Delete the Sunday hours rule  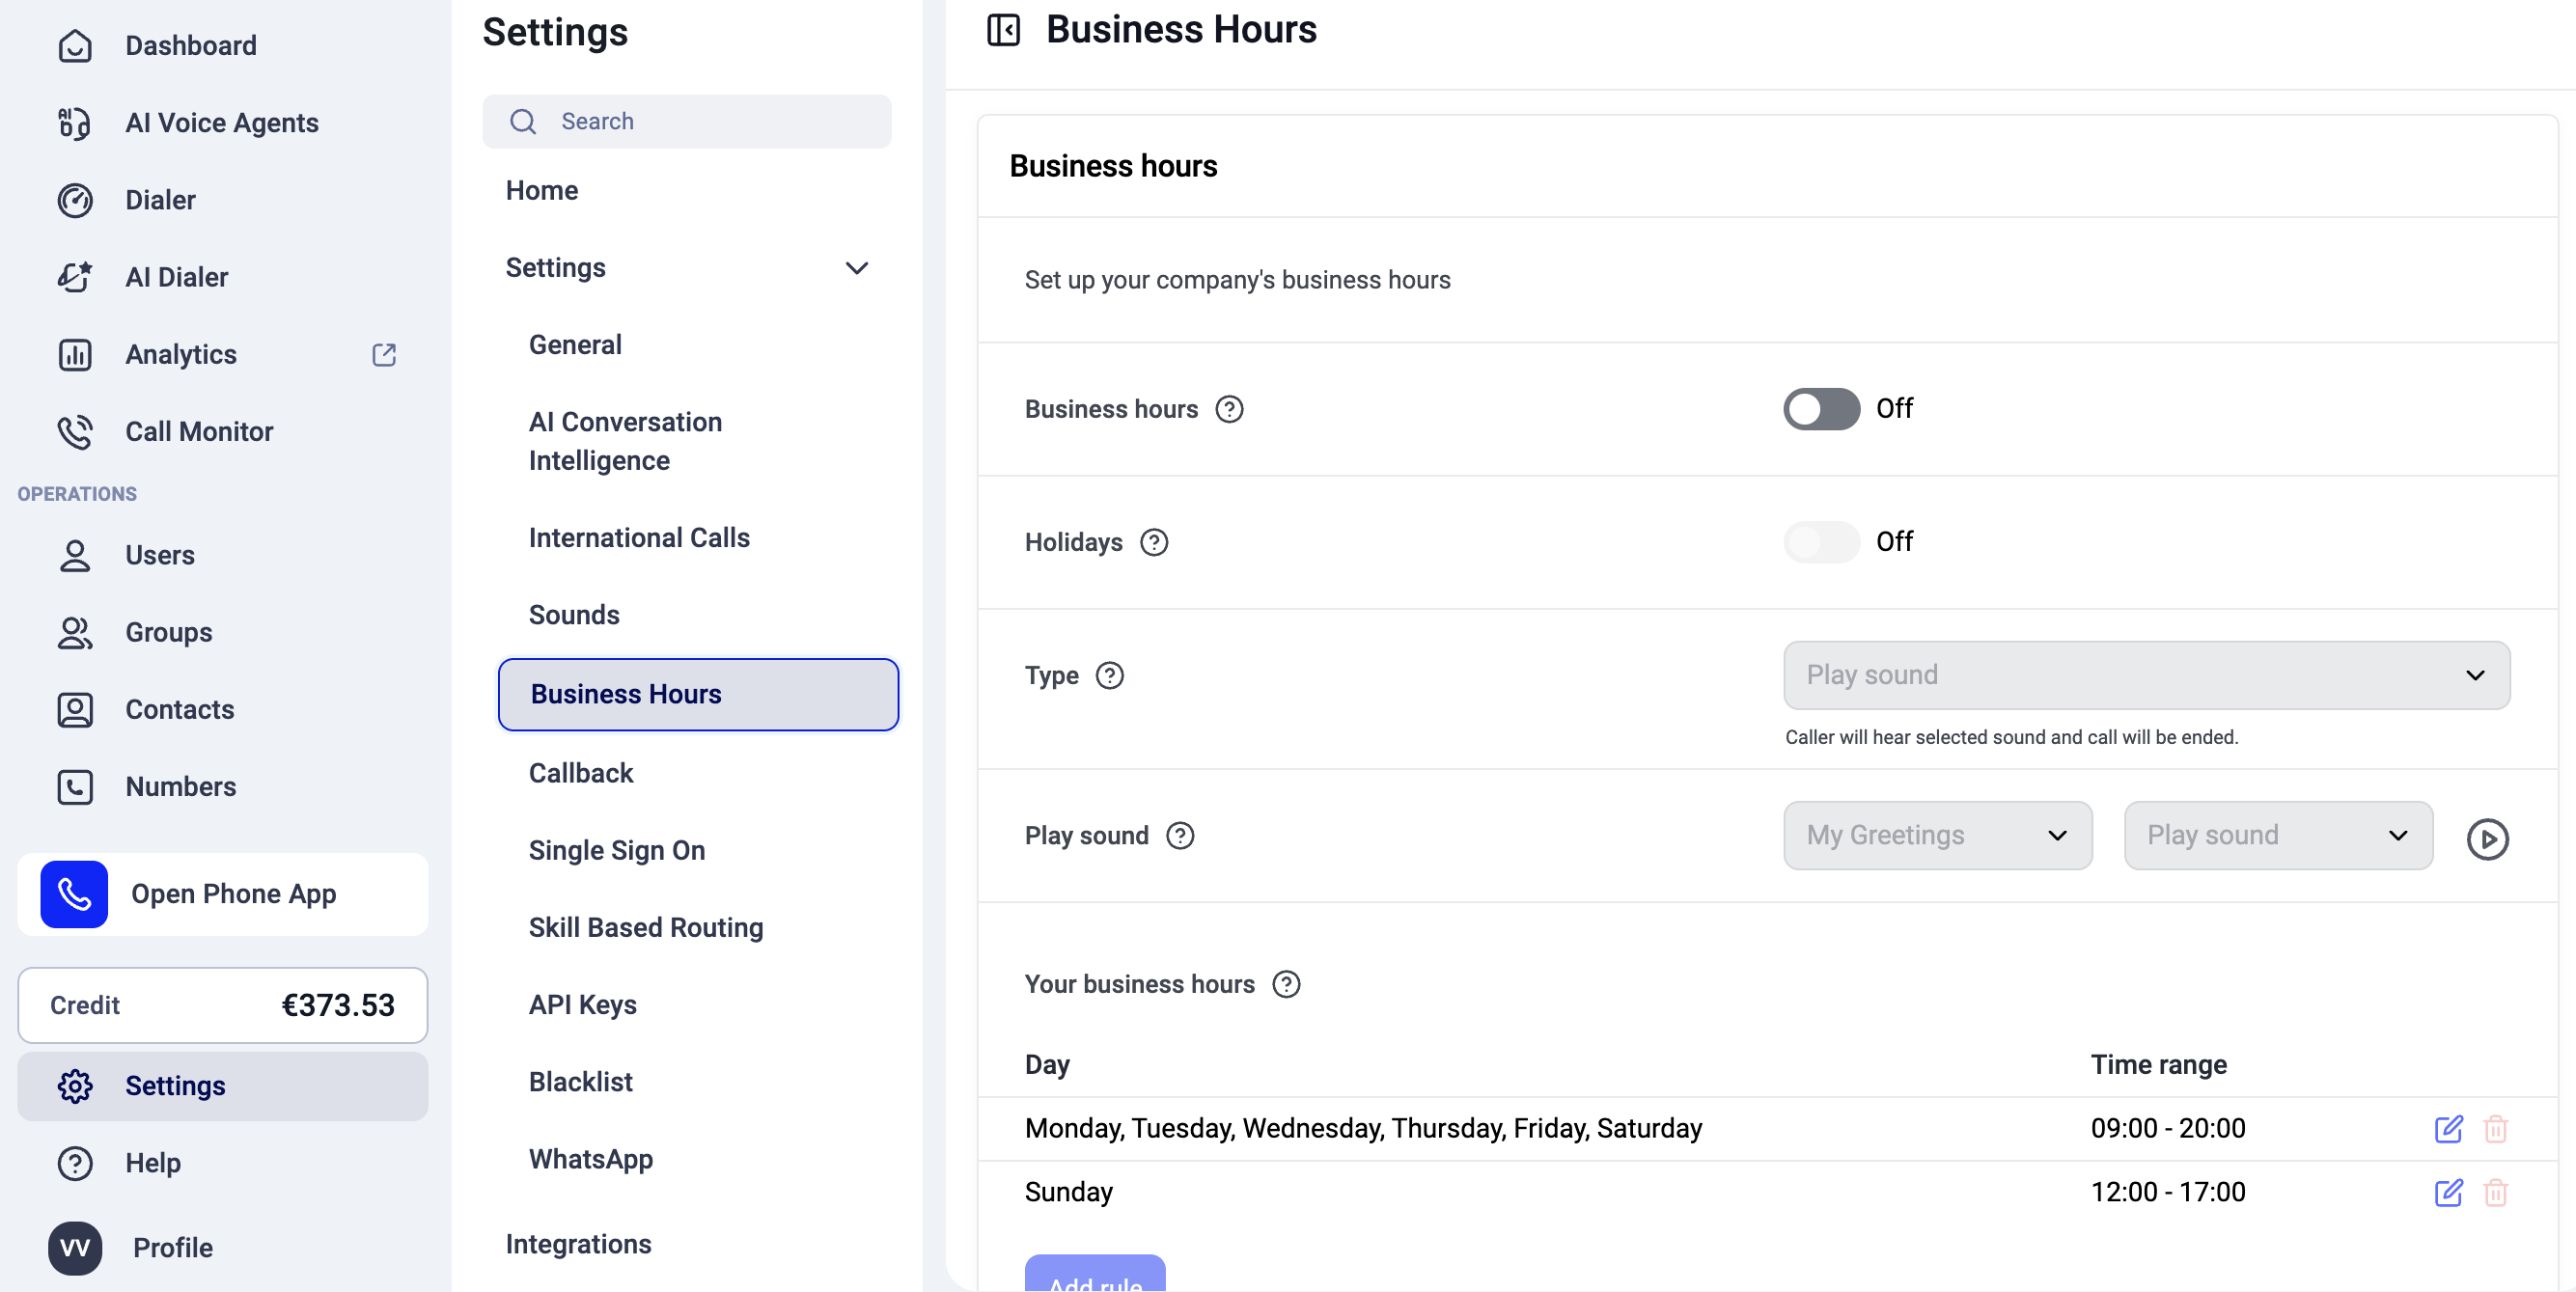point(2496,1193)
